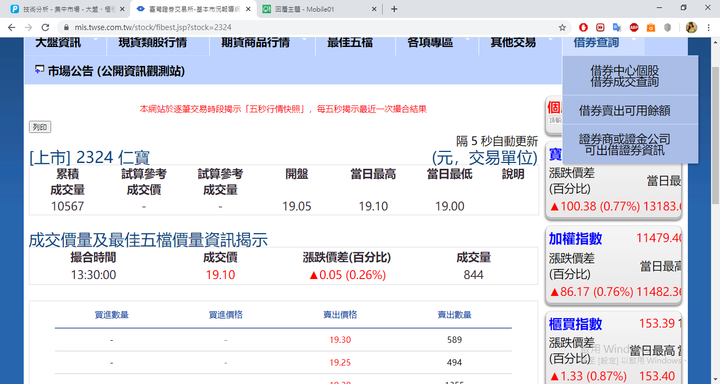Click the 賣出價格 19.30 cell
This screenshot has width=720, height=384.
click(x=340, y=340)
